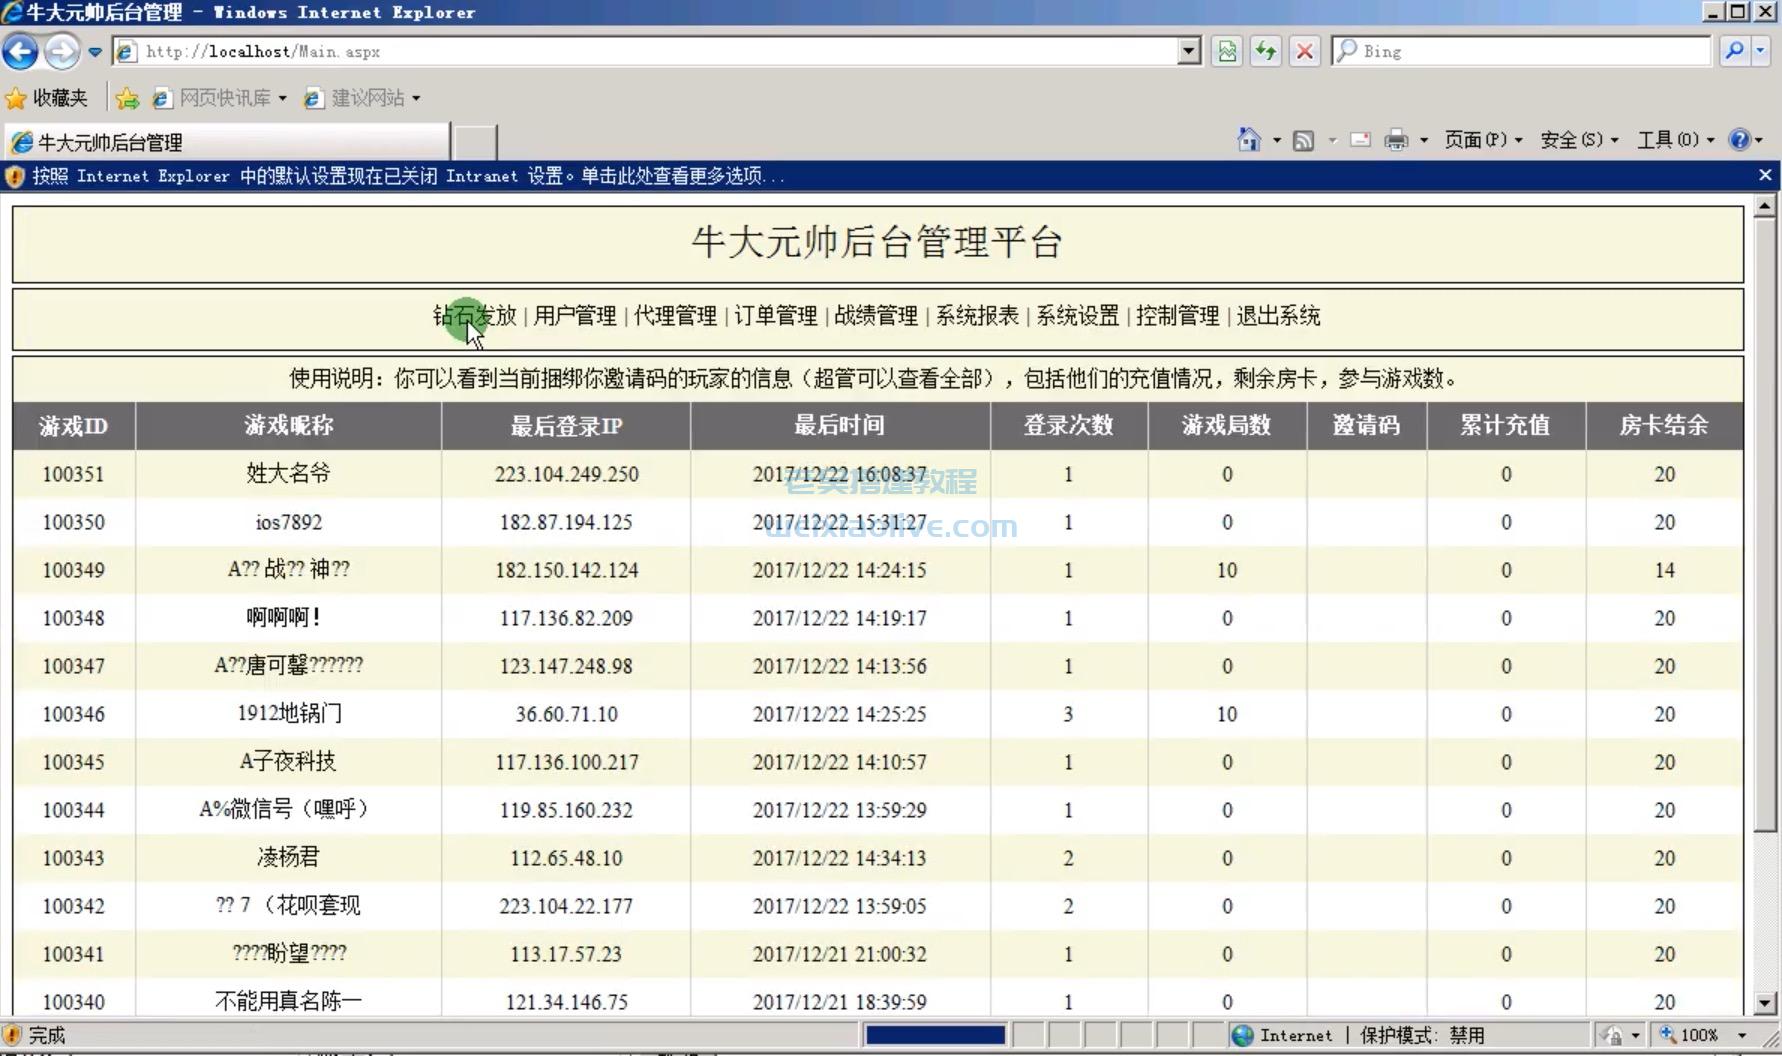Viewport: 1782px width, 1056px height.
Task: Click the add to favorites bar icon
Action: click(126, 98)
